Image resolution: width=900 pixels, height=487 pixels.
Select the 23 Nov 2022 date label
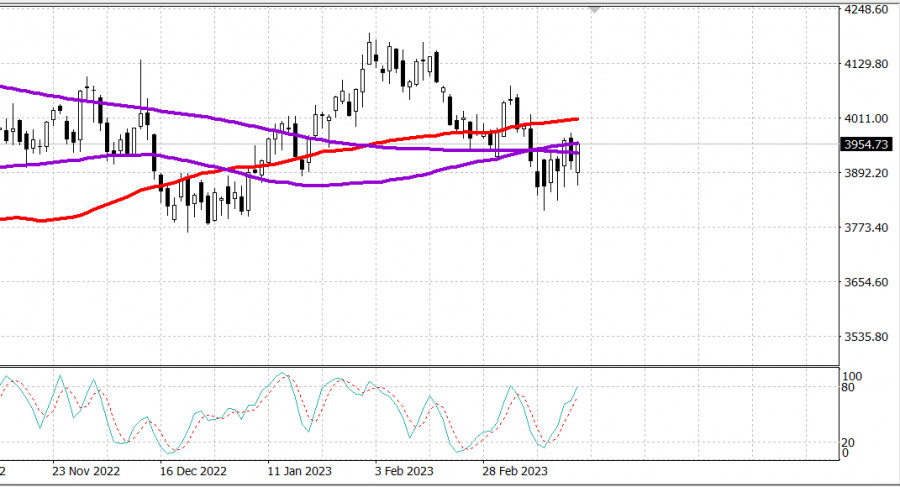click(x=85, y=470)
